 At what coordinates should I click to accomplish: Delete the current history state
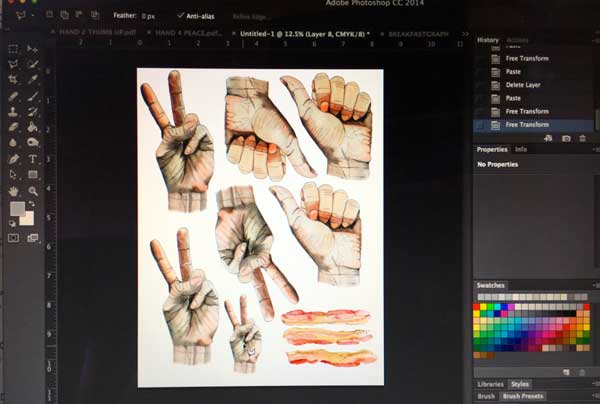pos(582,138)
